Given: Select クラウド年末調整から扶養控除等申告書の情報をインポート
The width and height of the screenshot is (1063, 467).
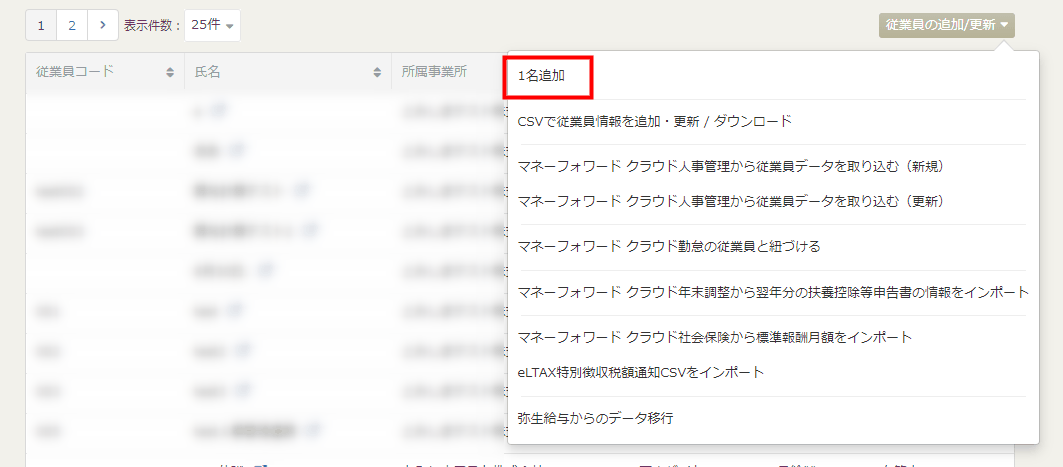Looking at the screenshot, I should 773,292.
